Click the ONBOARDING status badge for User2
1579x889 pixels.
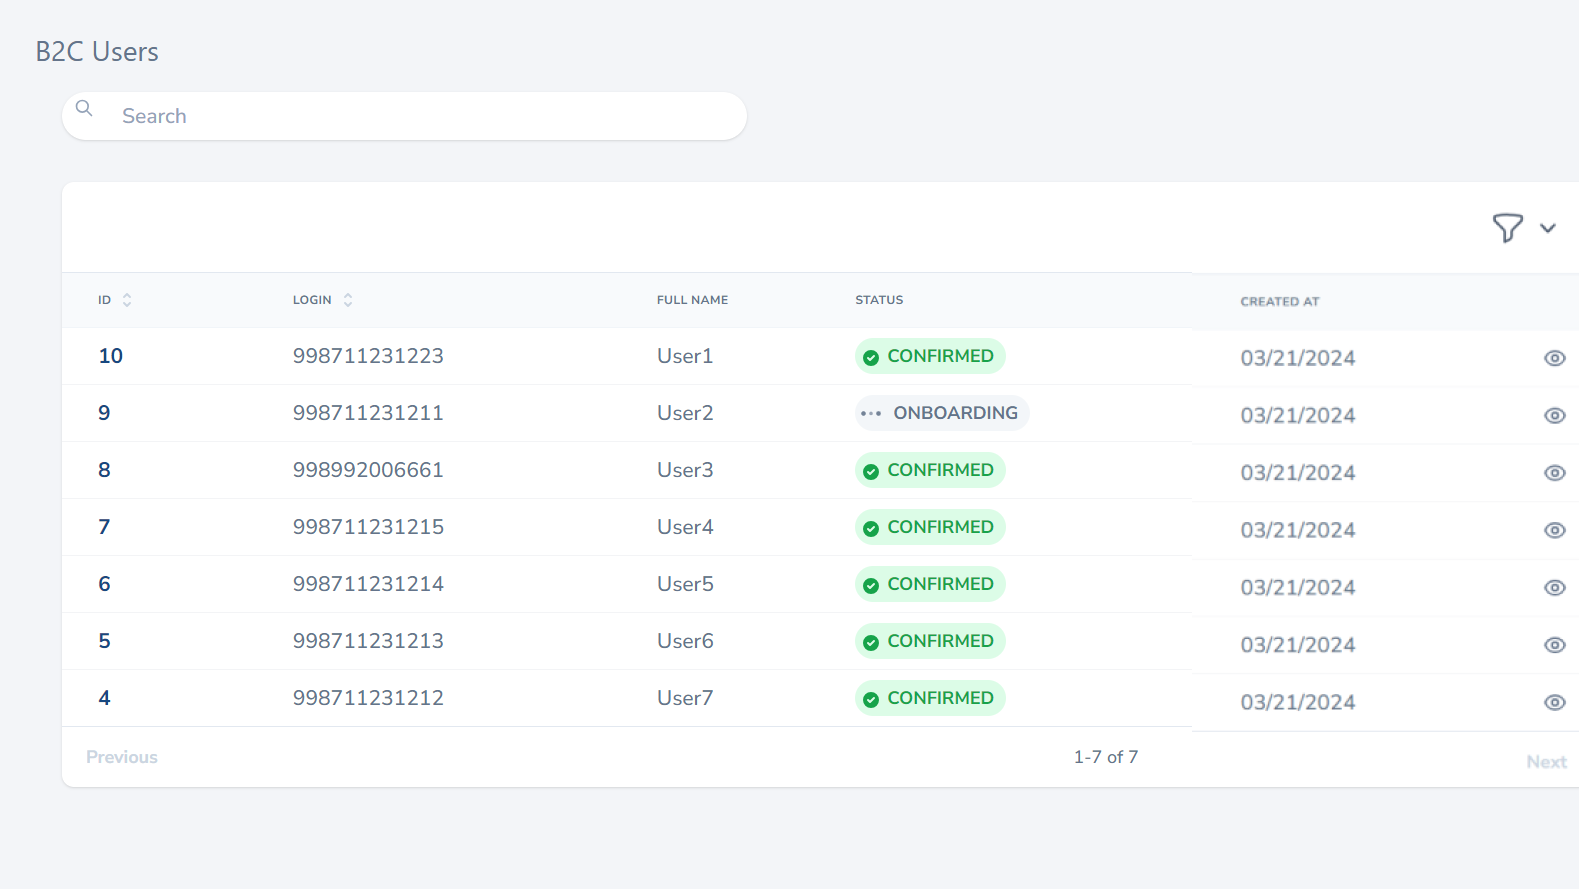(x=942, y=413)
